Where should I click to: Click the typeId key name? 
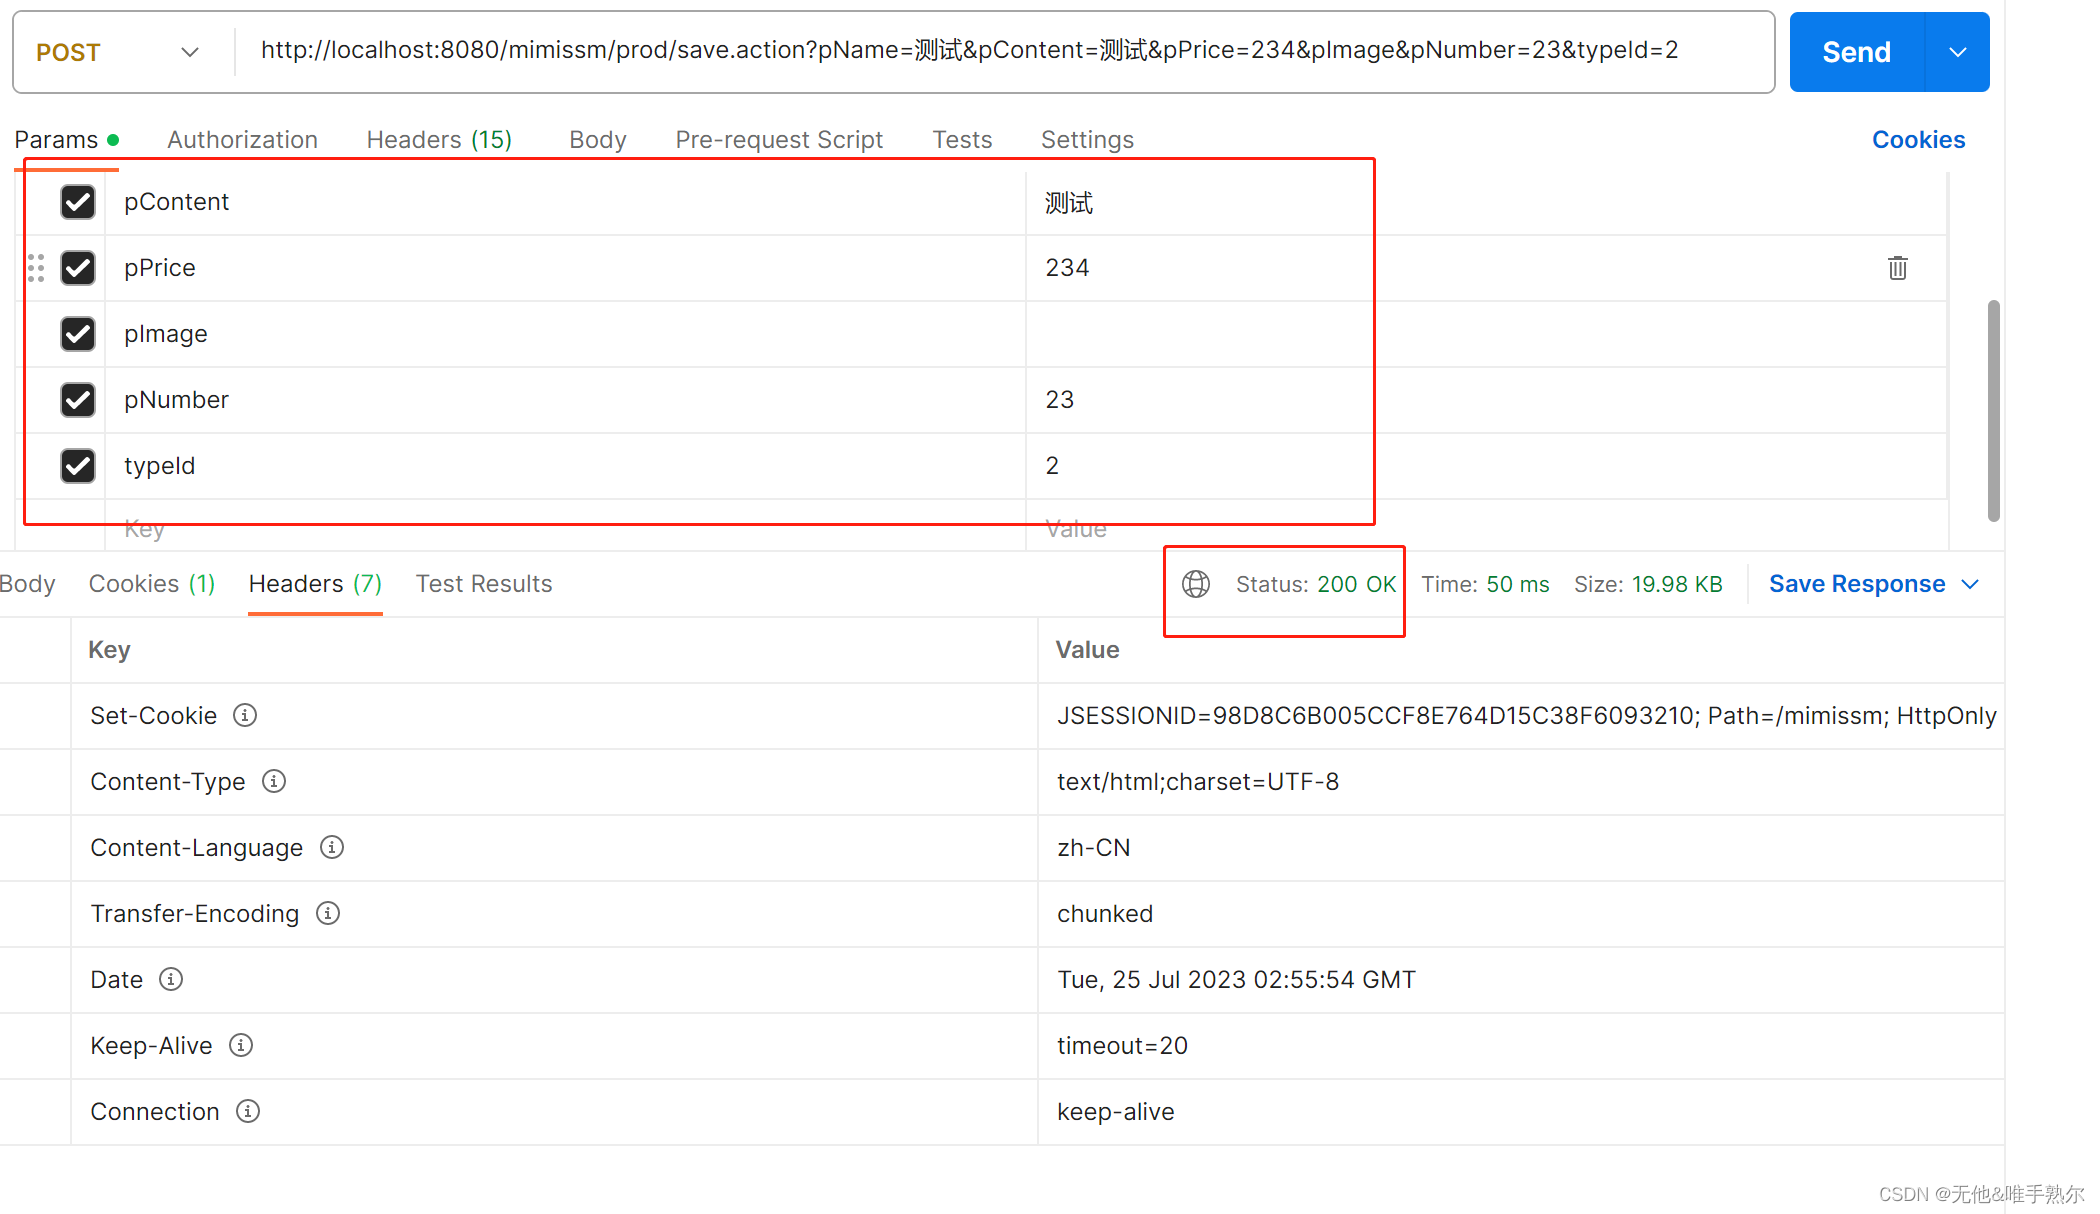[159, 466]
